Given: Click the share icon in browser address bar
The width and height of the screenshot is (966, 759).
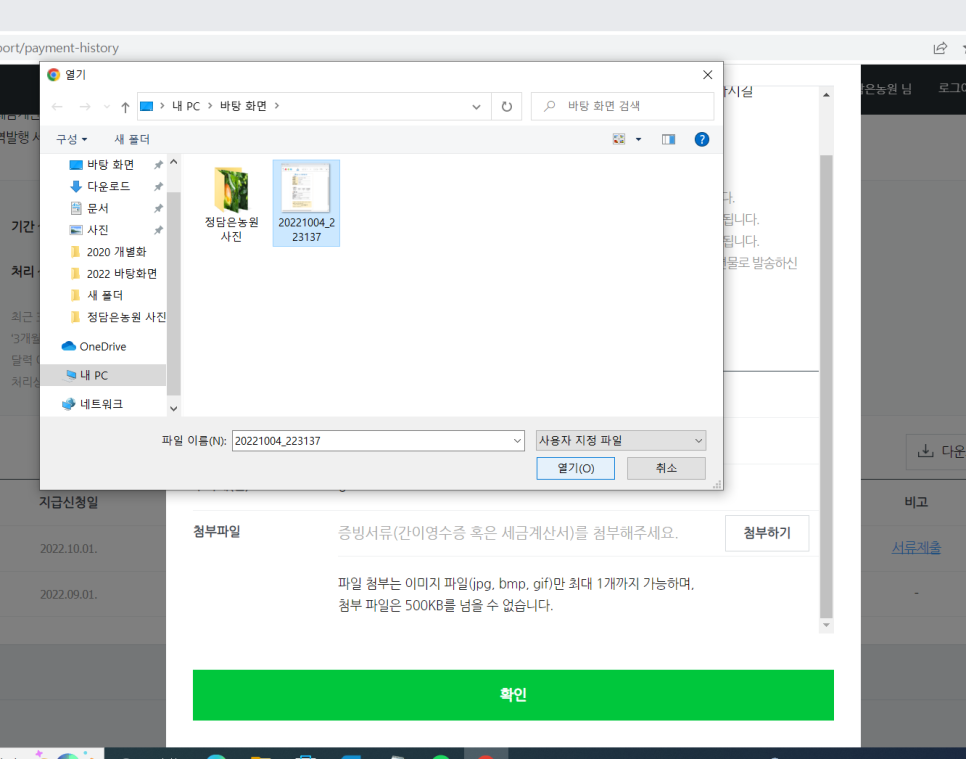Looking at the screenshot, I should tap(940, 48).
